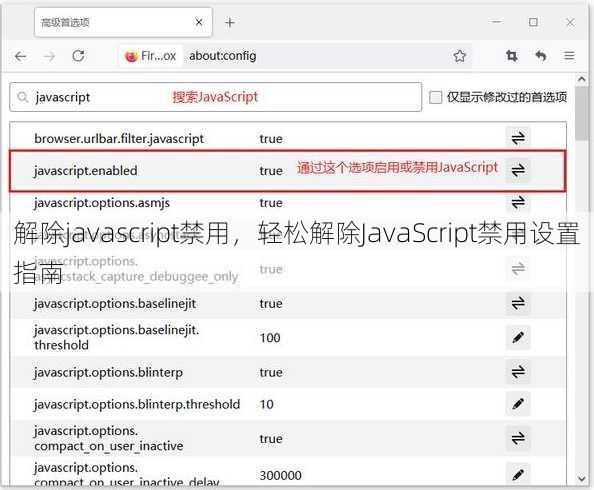The height and width of the screenshot is (490, 594).
Task: Click the javascript search preference field
Action: tap(216, 97)
